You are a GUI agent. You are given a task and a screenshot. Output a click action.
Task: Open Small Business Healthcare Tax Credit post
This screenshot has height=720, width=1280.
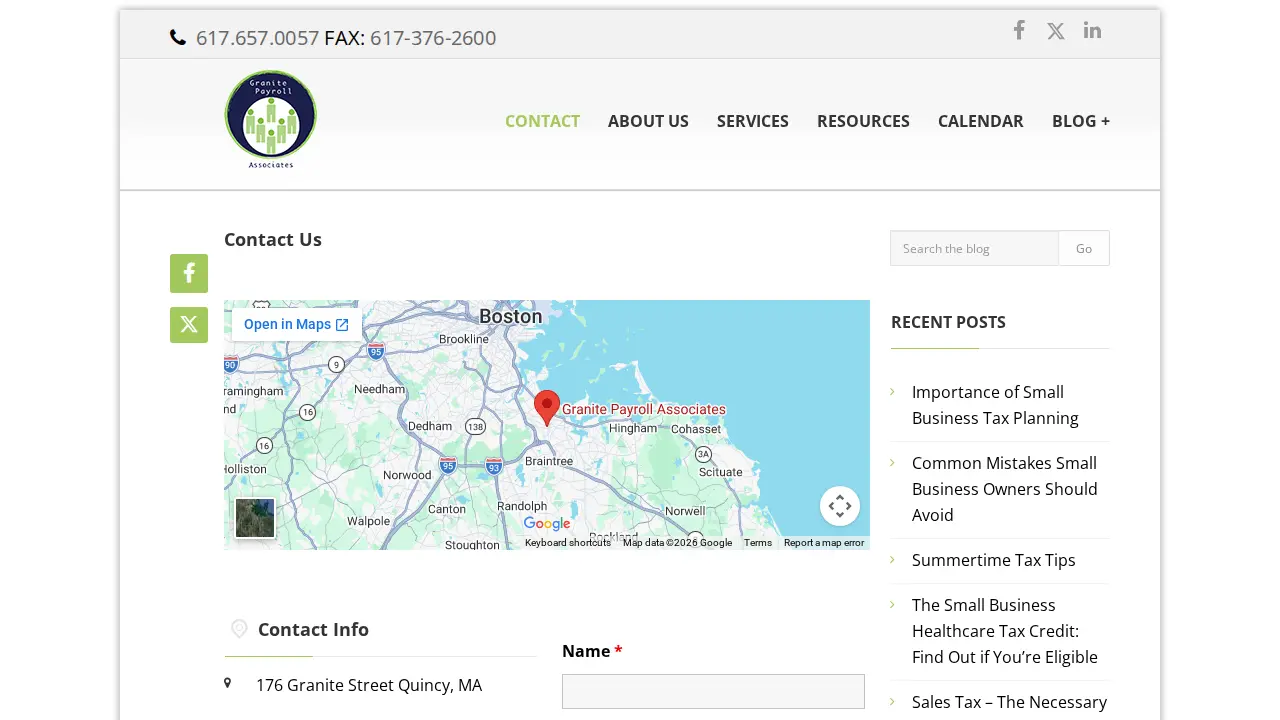tap(1005, 631)
